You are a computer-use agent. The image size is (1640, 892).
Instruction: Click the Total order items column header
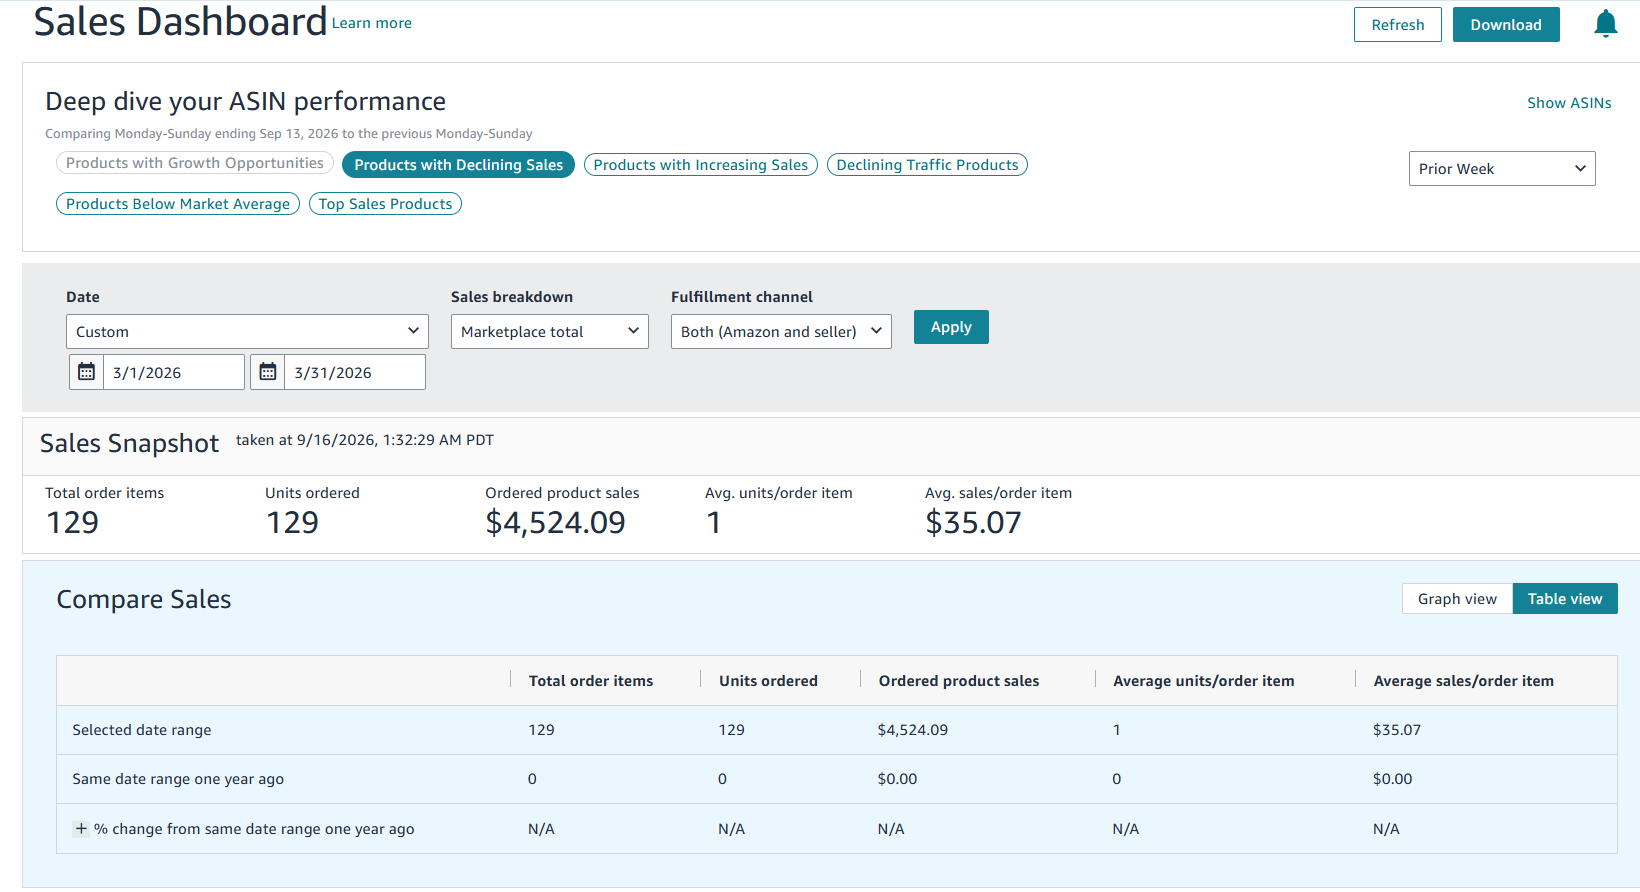591,681
